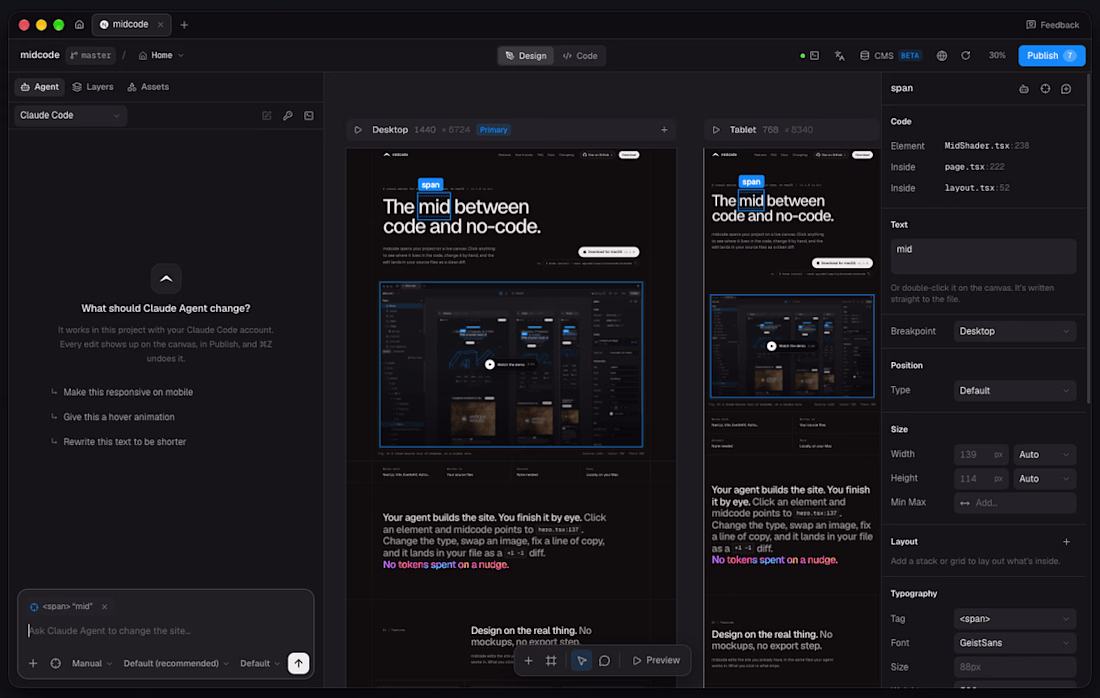Click the new chat compose icon
Viewport: 1100px width, 698px height.
tap(267, 116)
